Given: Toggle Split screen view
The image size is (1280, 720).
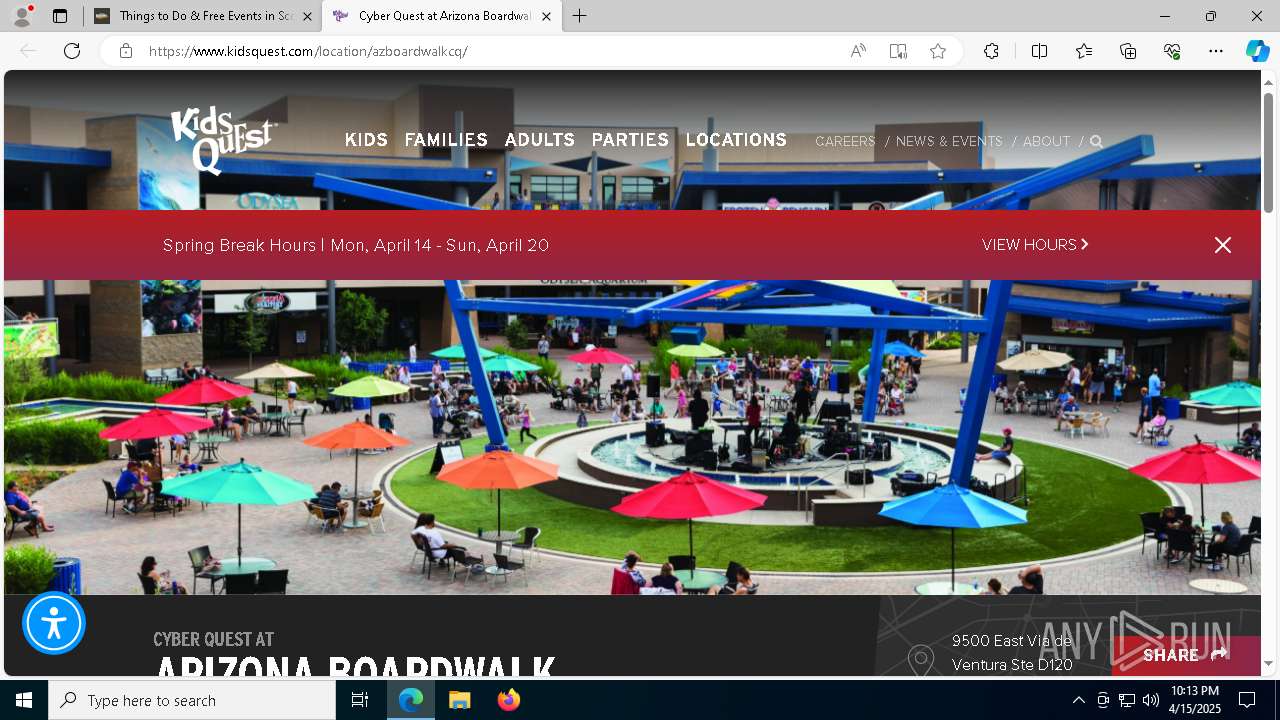Looking at the screenshot, I should pos(1039,51).
